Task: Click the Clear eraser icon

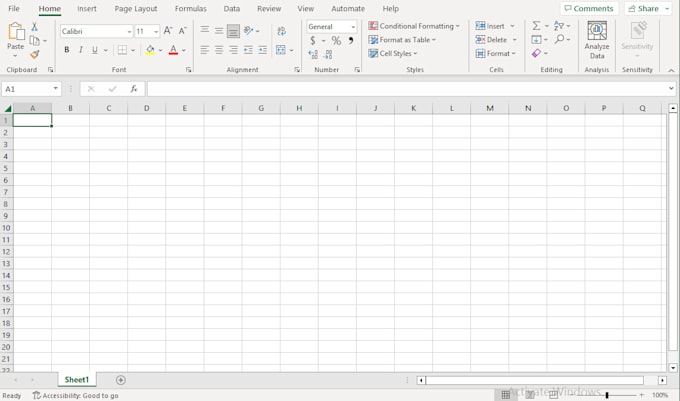Action: coord(536,53)
